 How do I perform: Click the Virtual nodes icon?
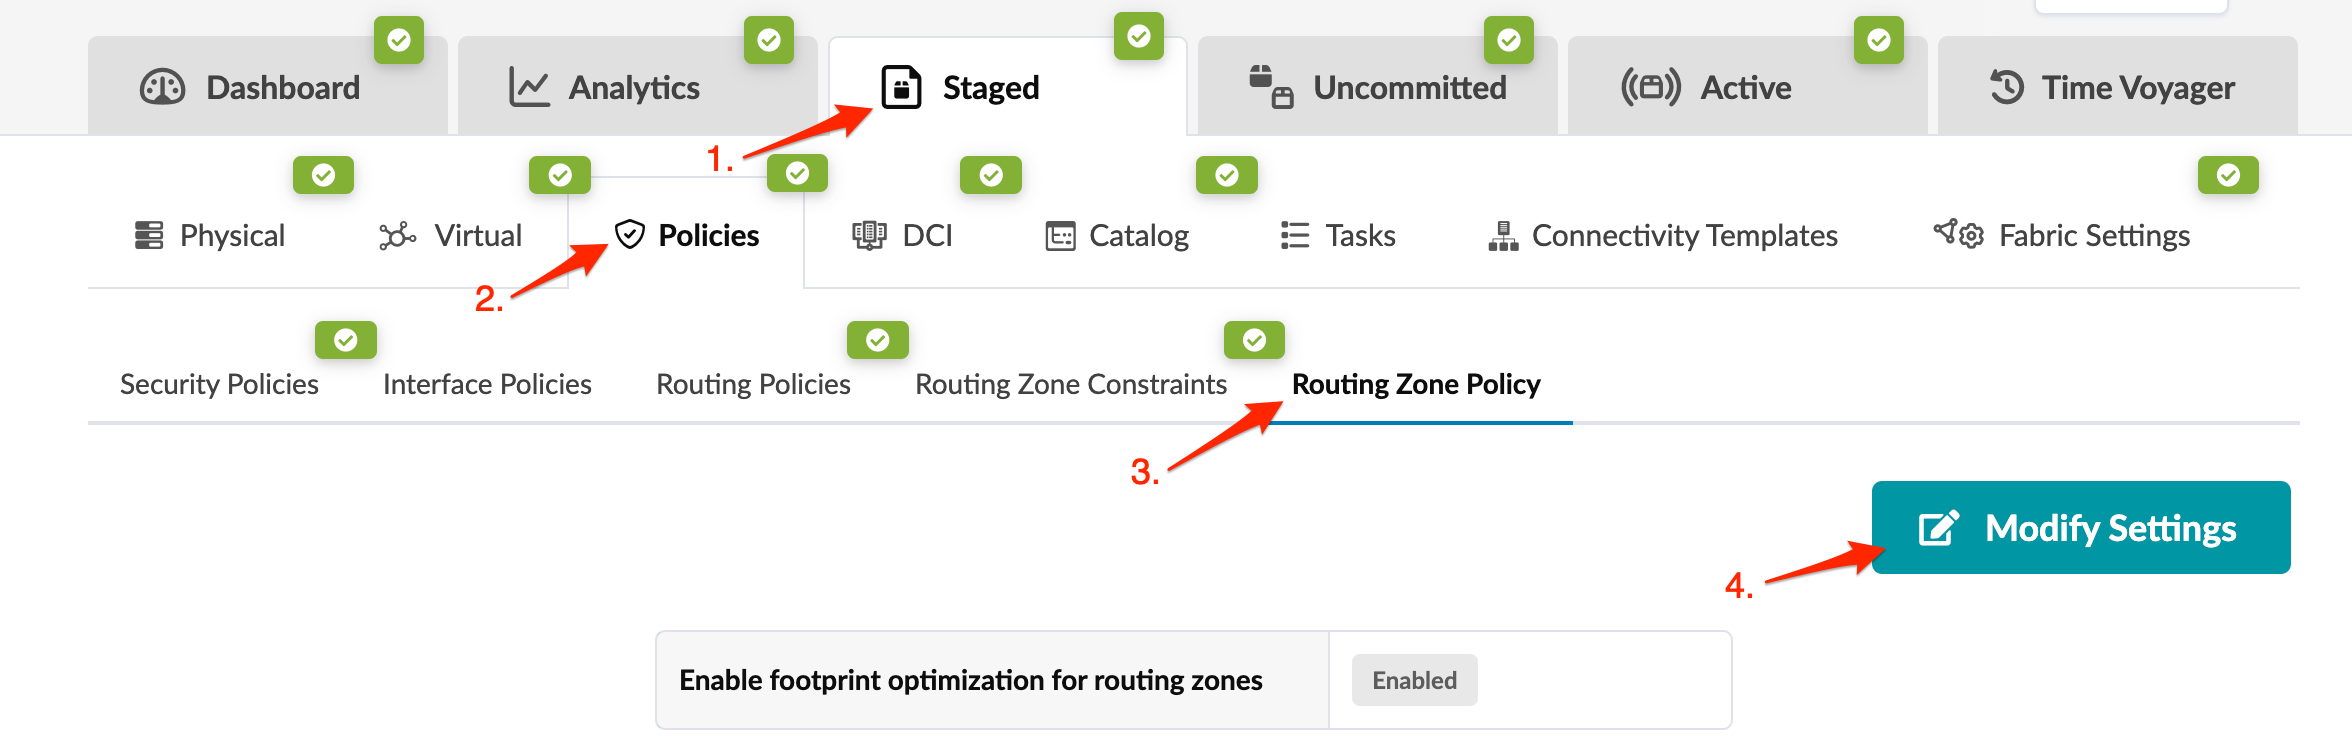(397, 236)
